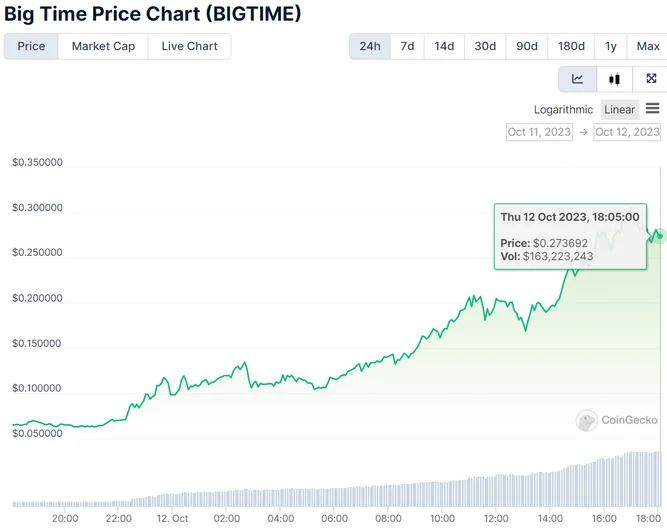
Task: Open the Oct 11, 2023 start date picker
Action: click(x=539, y=132)
